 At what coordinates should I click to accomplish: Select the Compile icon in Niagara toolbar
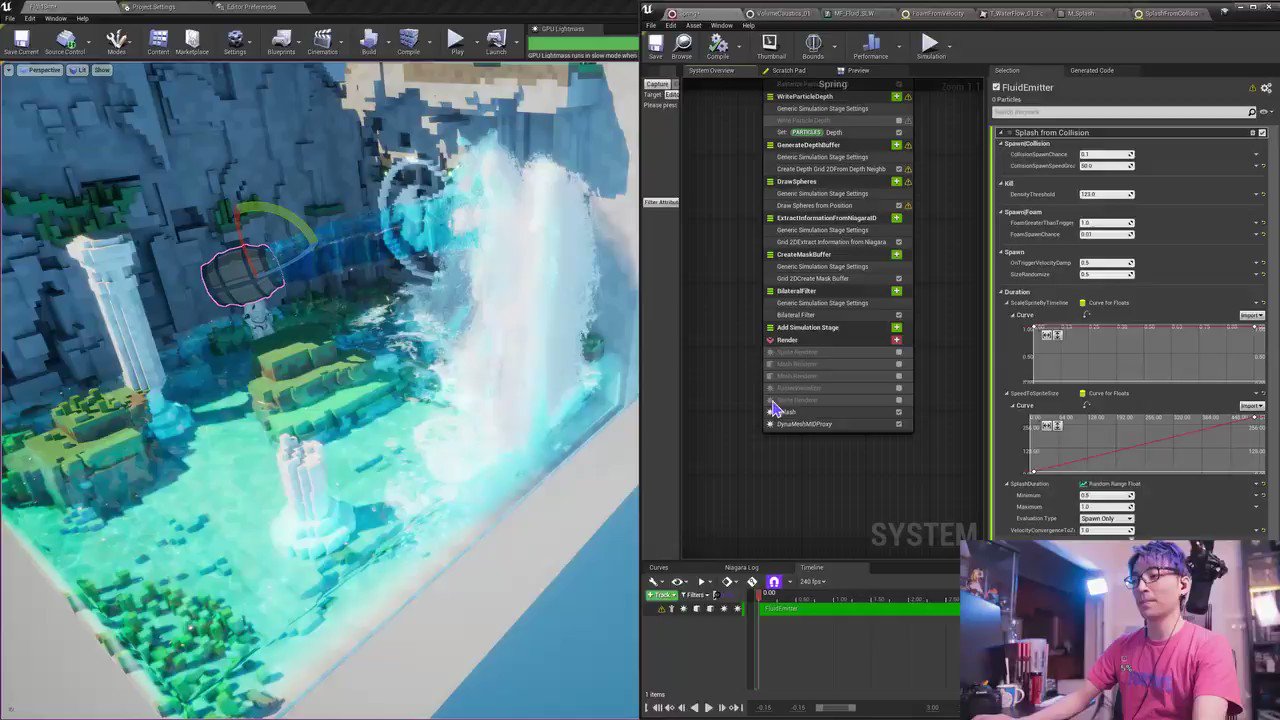[x=717, y=44]
